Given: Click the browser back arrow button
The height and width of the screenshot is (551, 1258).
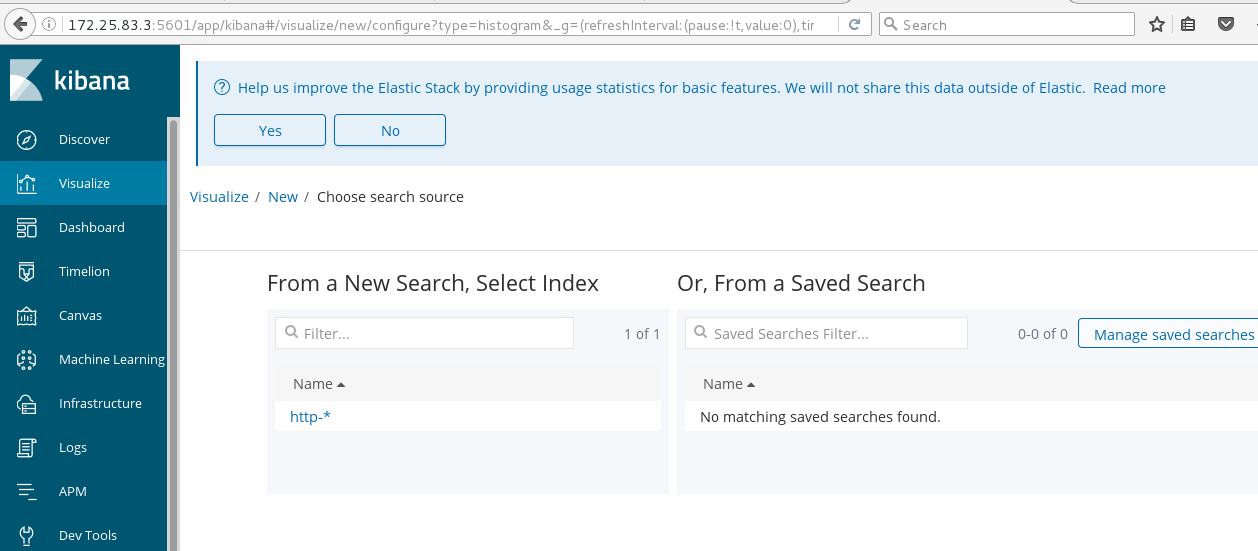Looking at the screenshot, I should point(19,24).
